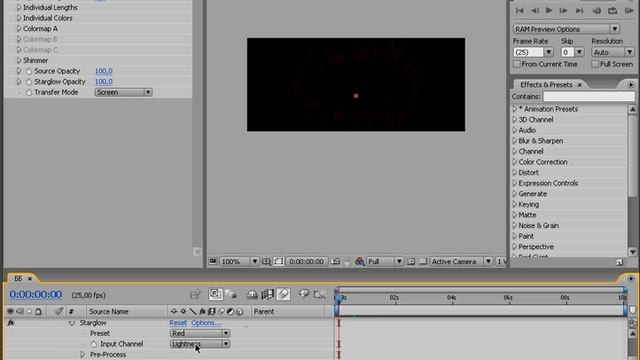Open the Full resolution dropdown in viewer
Viewport: 640px width, 360px height.
pos(385,261)
